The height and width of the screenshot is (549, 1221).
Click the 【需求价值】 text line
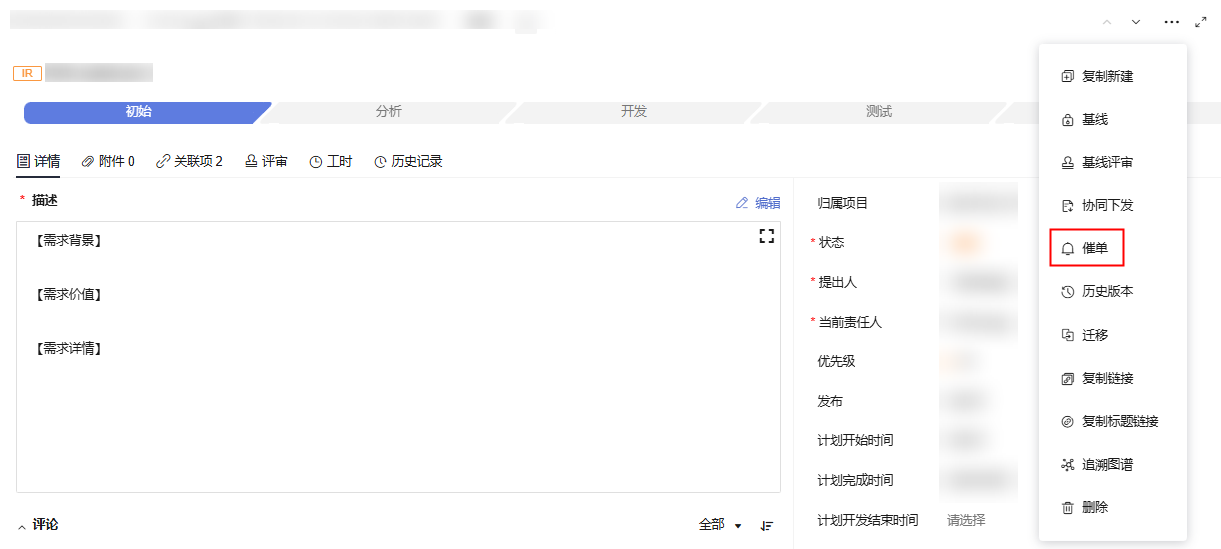point(68,295)
